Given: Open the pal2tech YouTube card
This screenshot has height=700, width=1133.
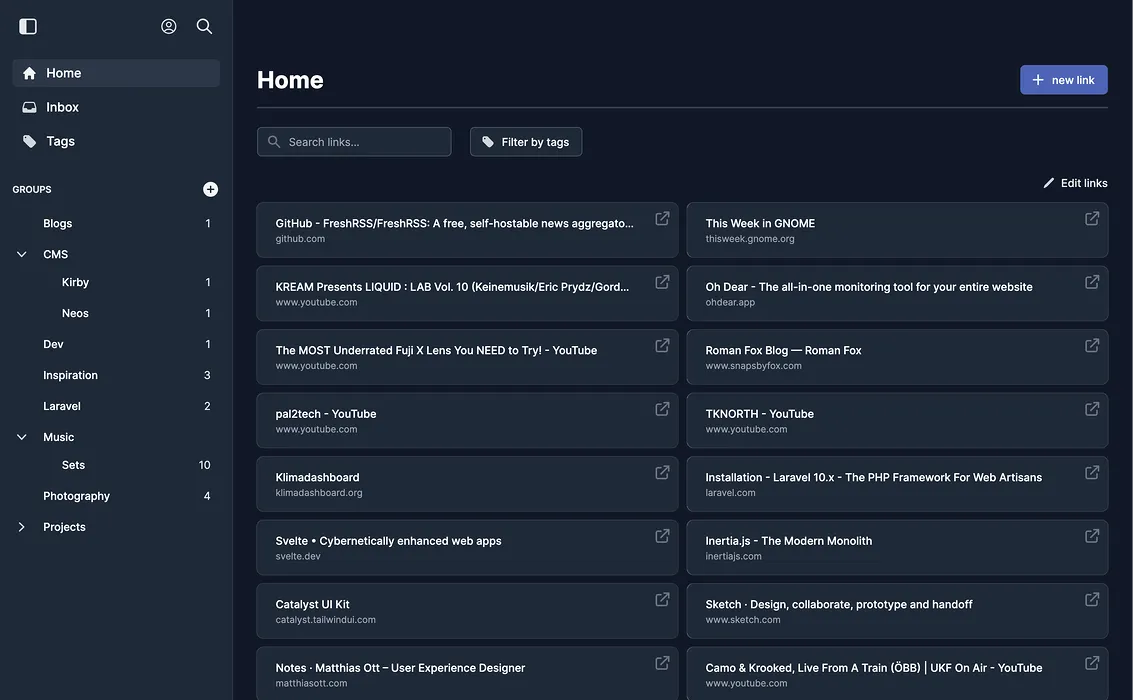Looking at the screenshot, I should pyautogui.click(x=468, y=421).
